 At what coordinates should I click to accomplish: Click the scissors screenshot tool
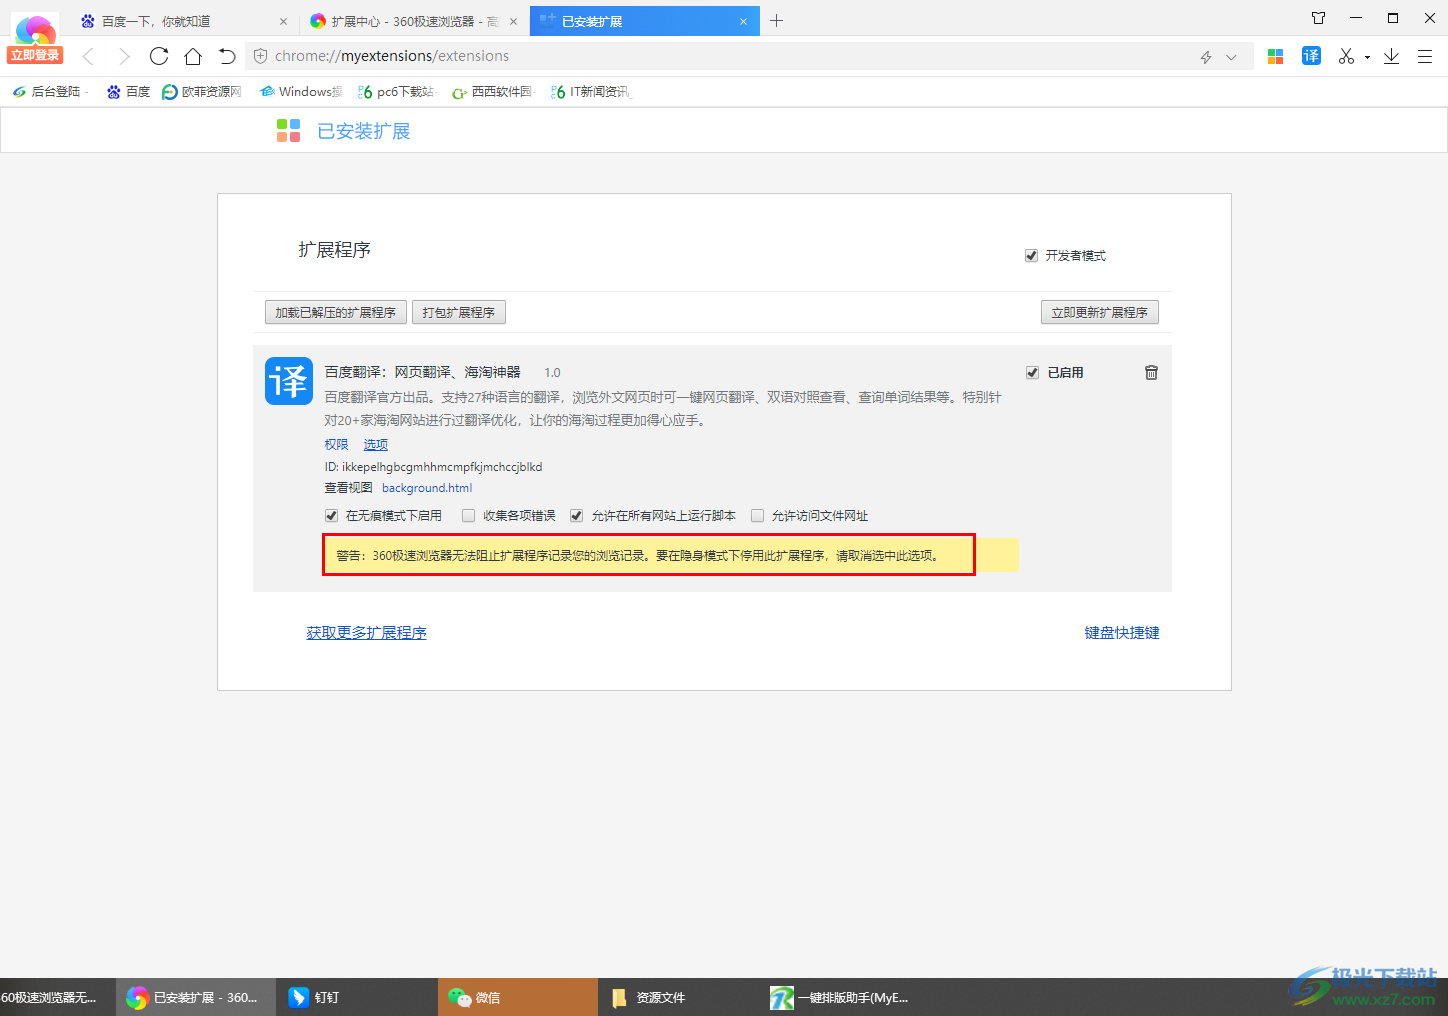tap(1346, 56)
